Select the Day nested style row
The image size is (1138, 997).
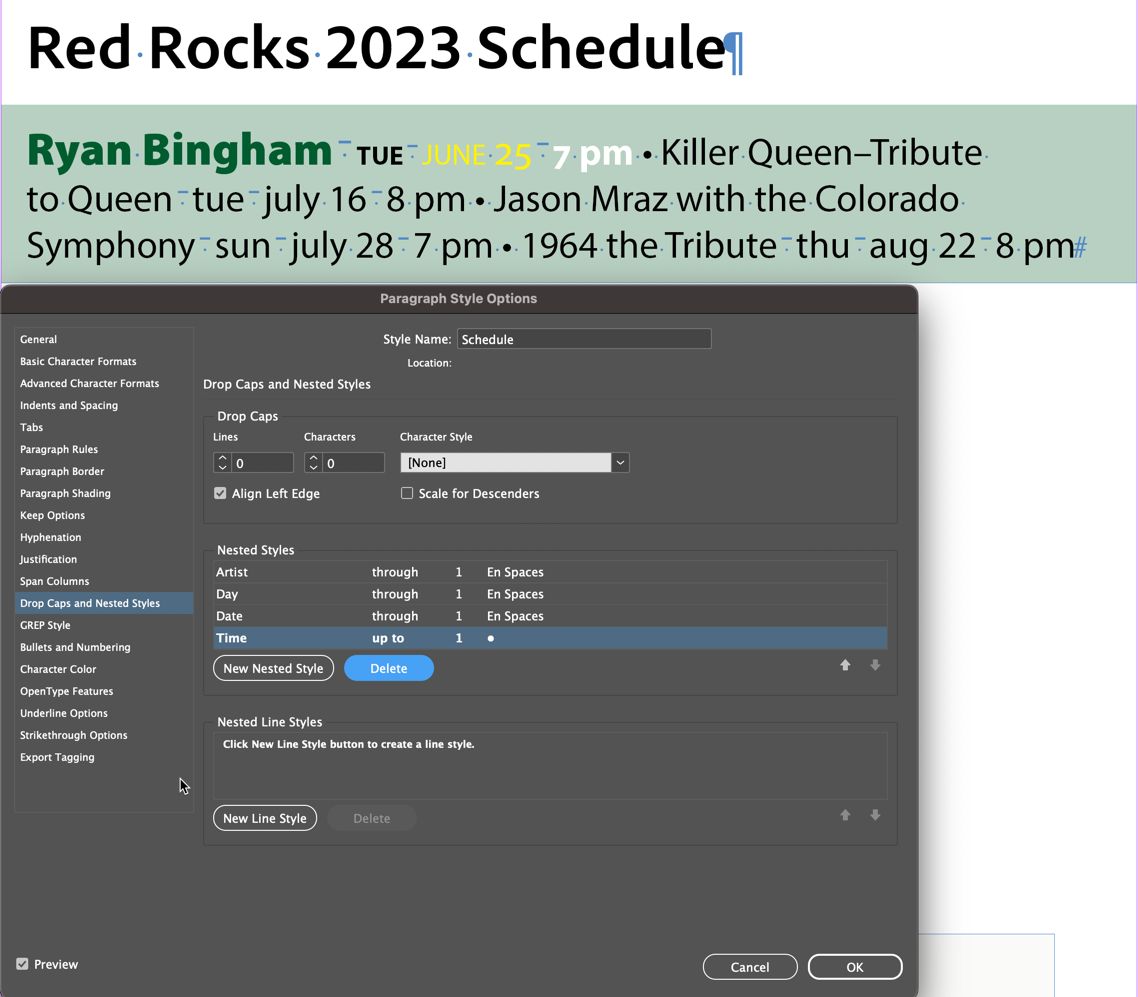[x=300, y=594]
